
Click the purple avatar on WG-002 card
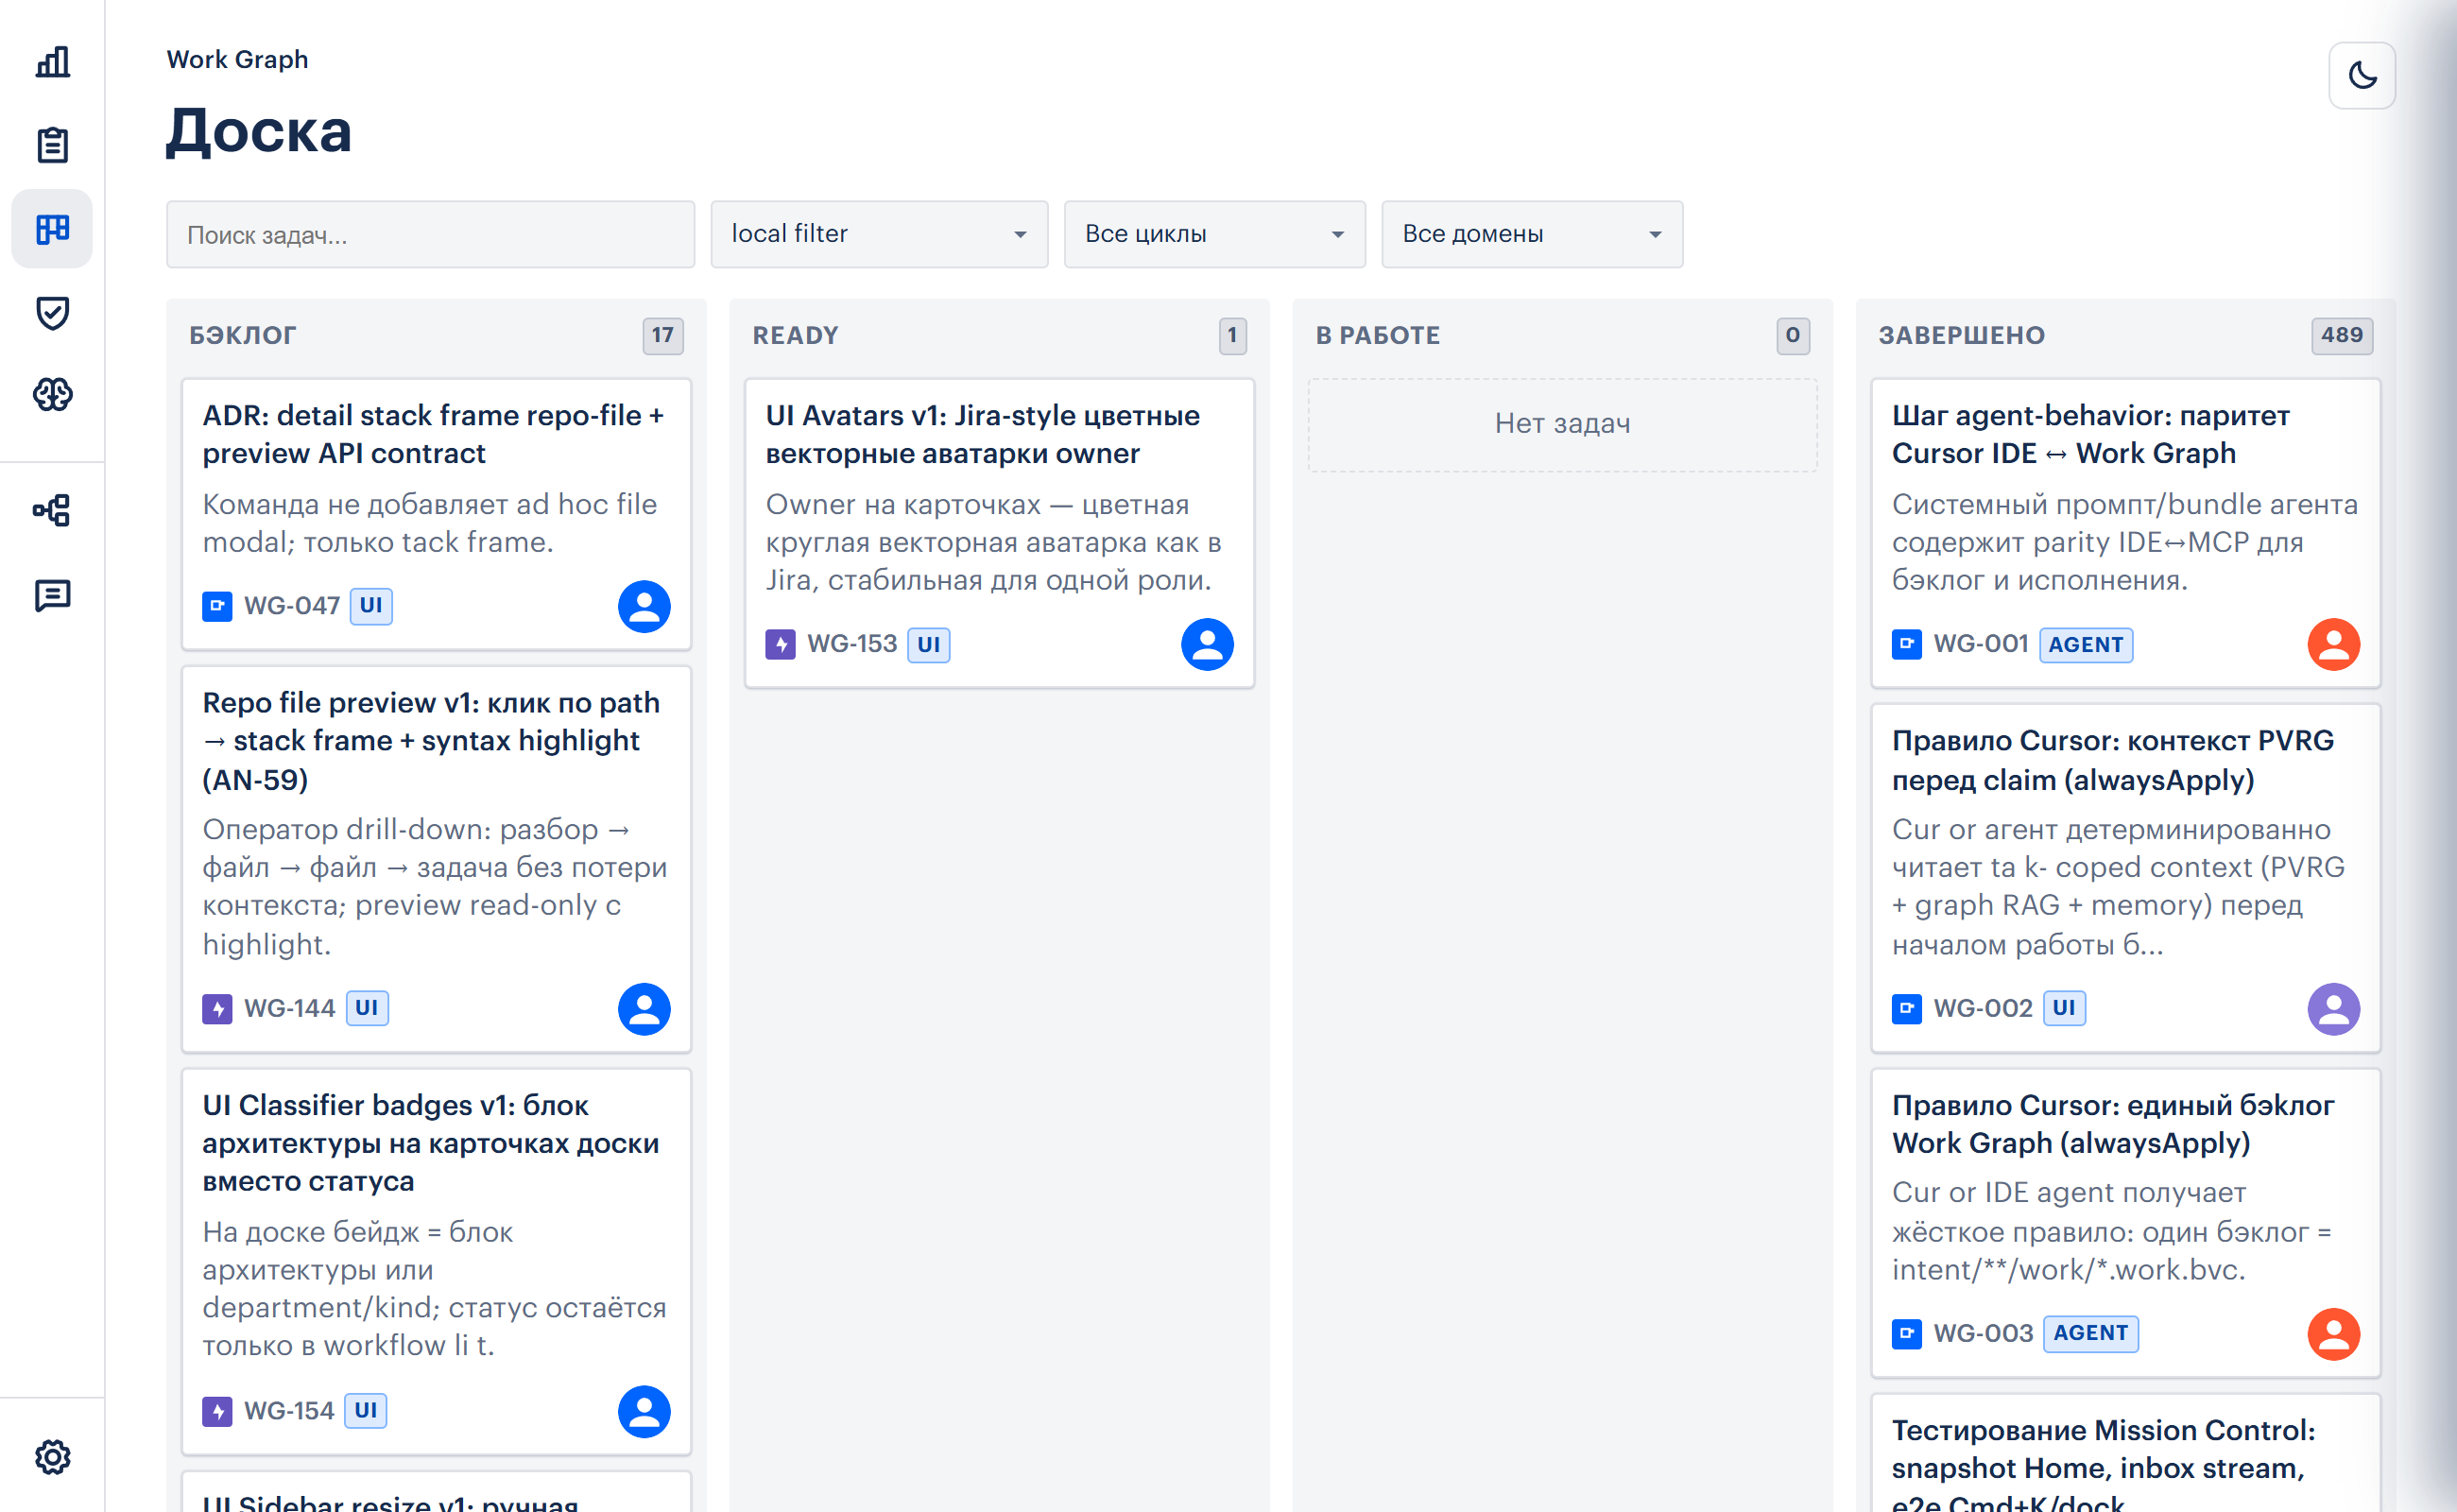(2333, 1009)
